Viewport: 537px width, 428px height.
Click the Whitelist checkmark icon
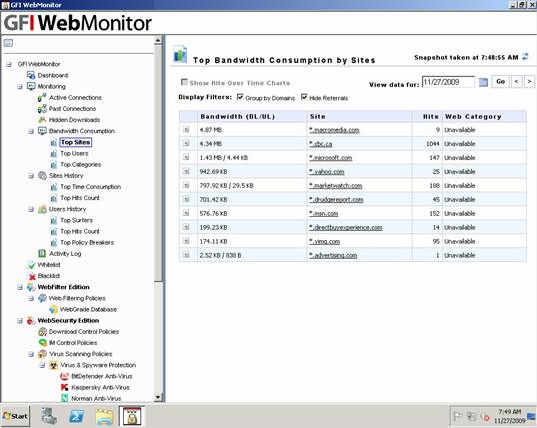click(x=32, y=265)
